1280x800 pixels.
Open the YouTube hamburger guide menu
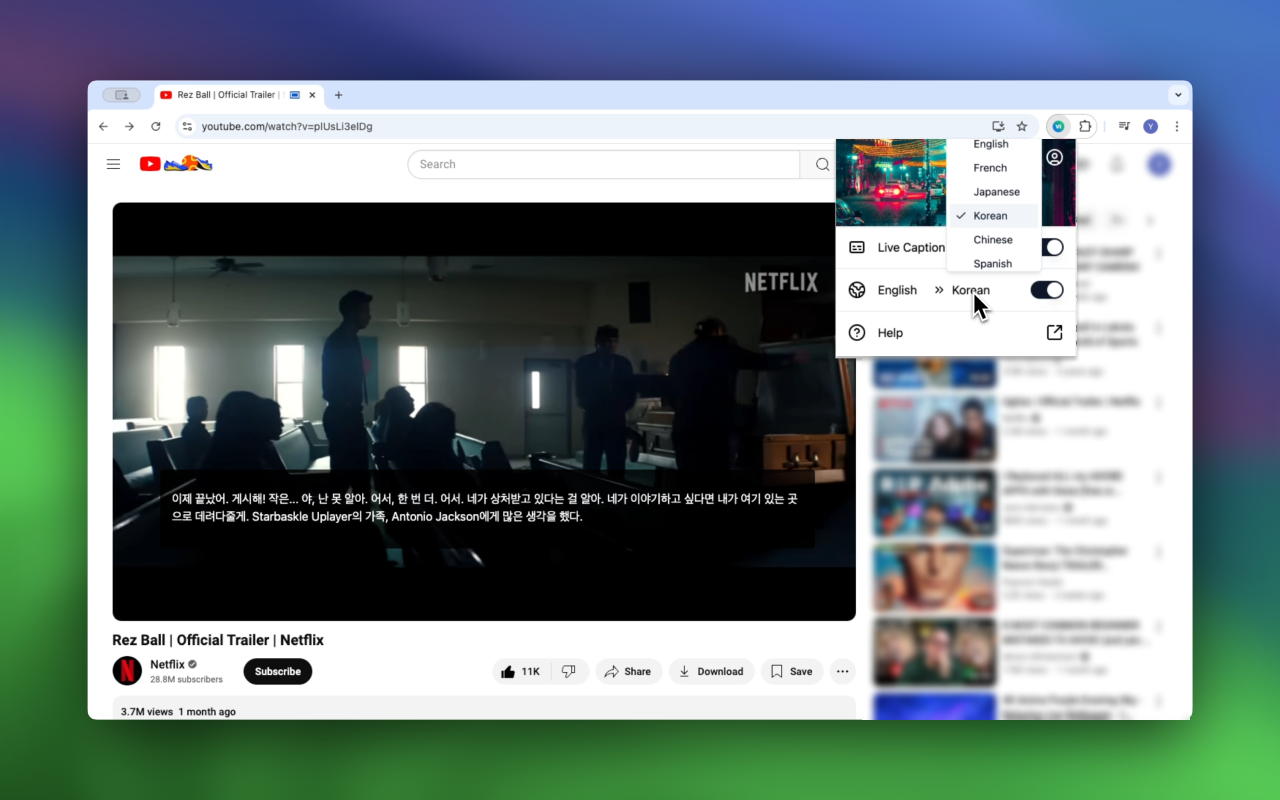[114, 164]
